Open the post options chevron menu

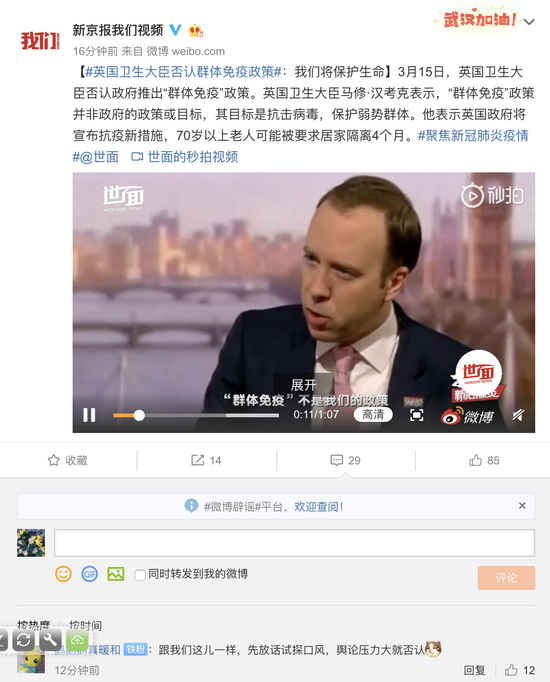point(529,22)
